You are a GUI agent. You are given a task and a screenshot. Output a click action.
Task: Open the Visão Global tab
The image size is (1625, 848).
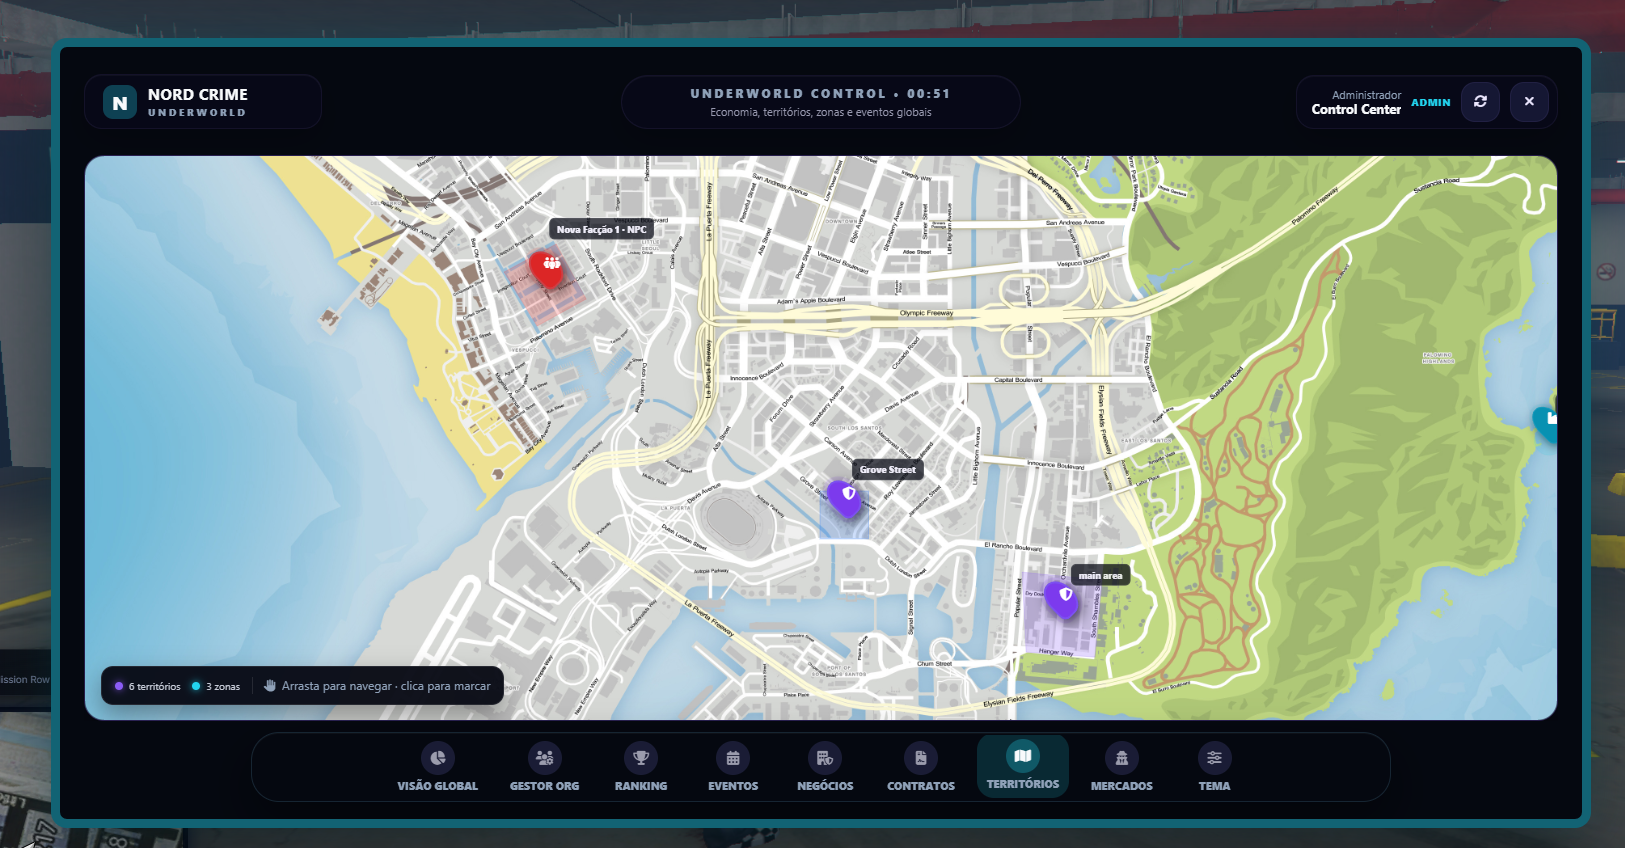pos(437,768)
